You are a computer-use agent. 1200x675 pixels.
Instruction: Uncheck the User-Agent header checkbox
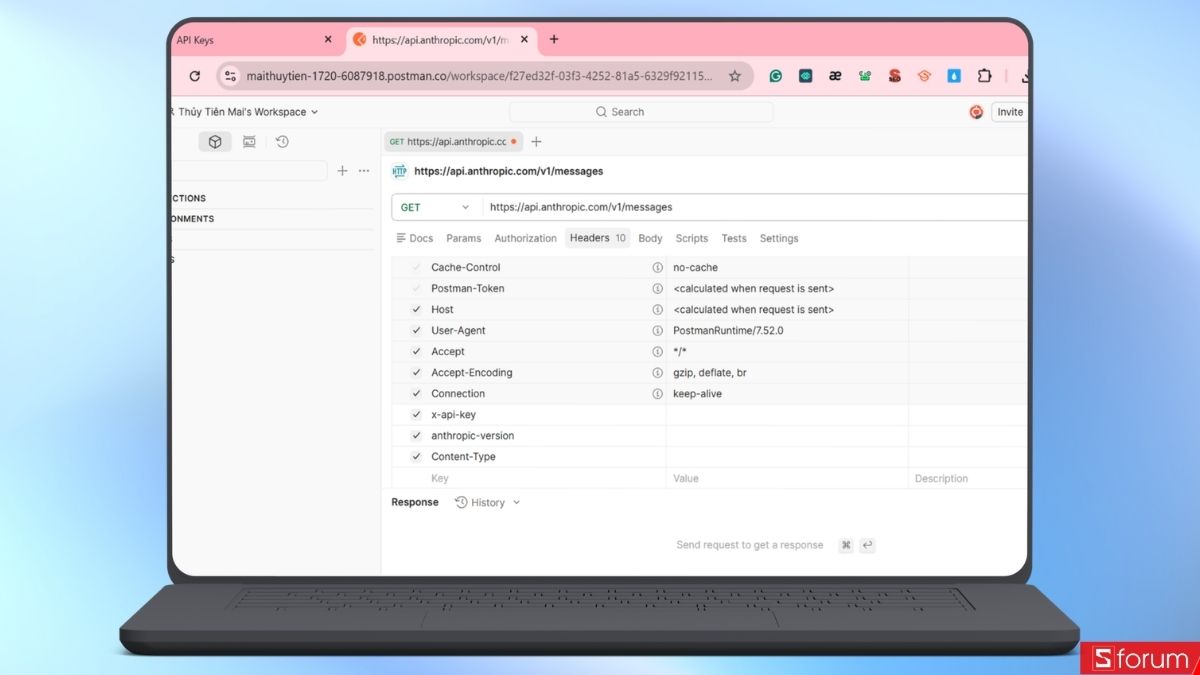416,330
